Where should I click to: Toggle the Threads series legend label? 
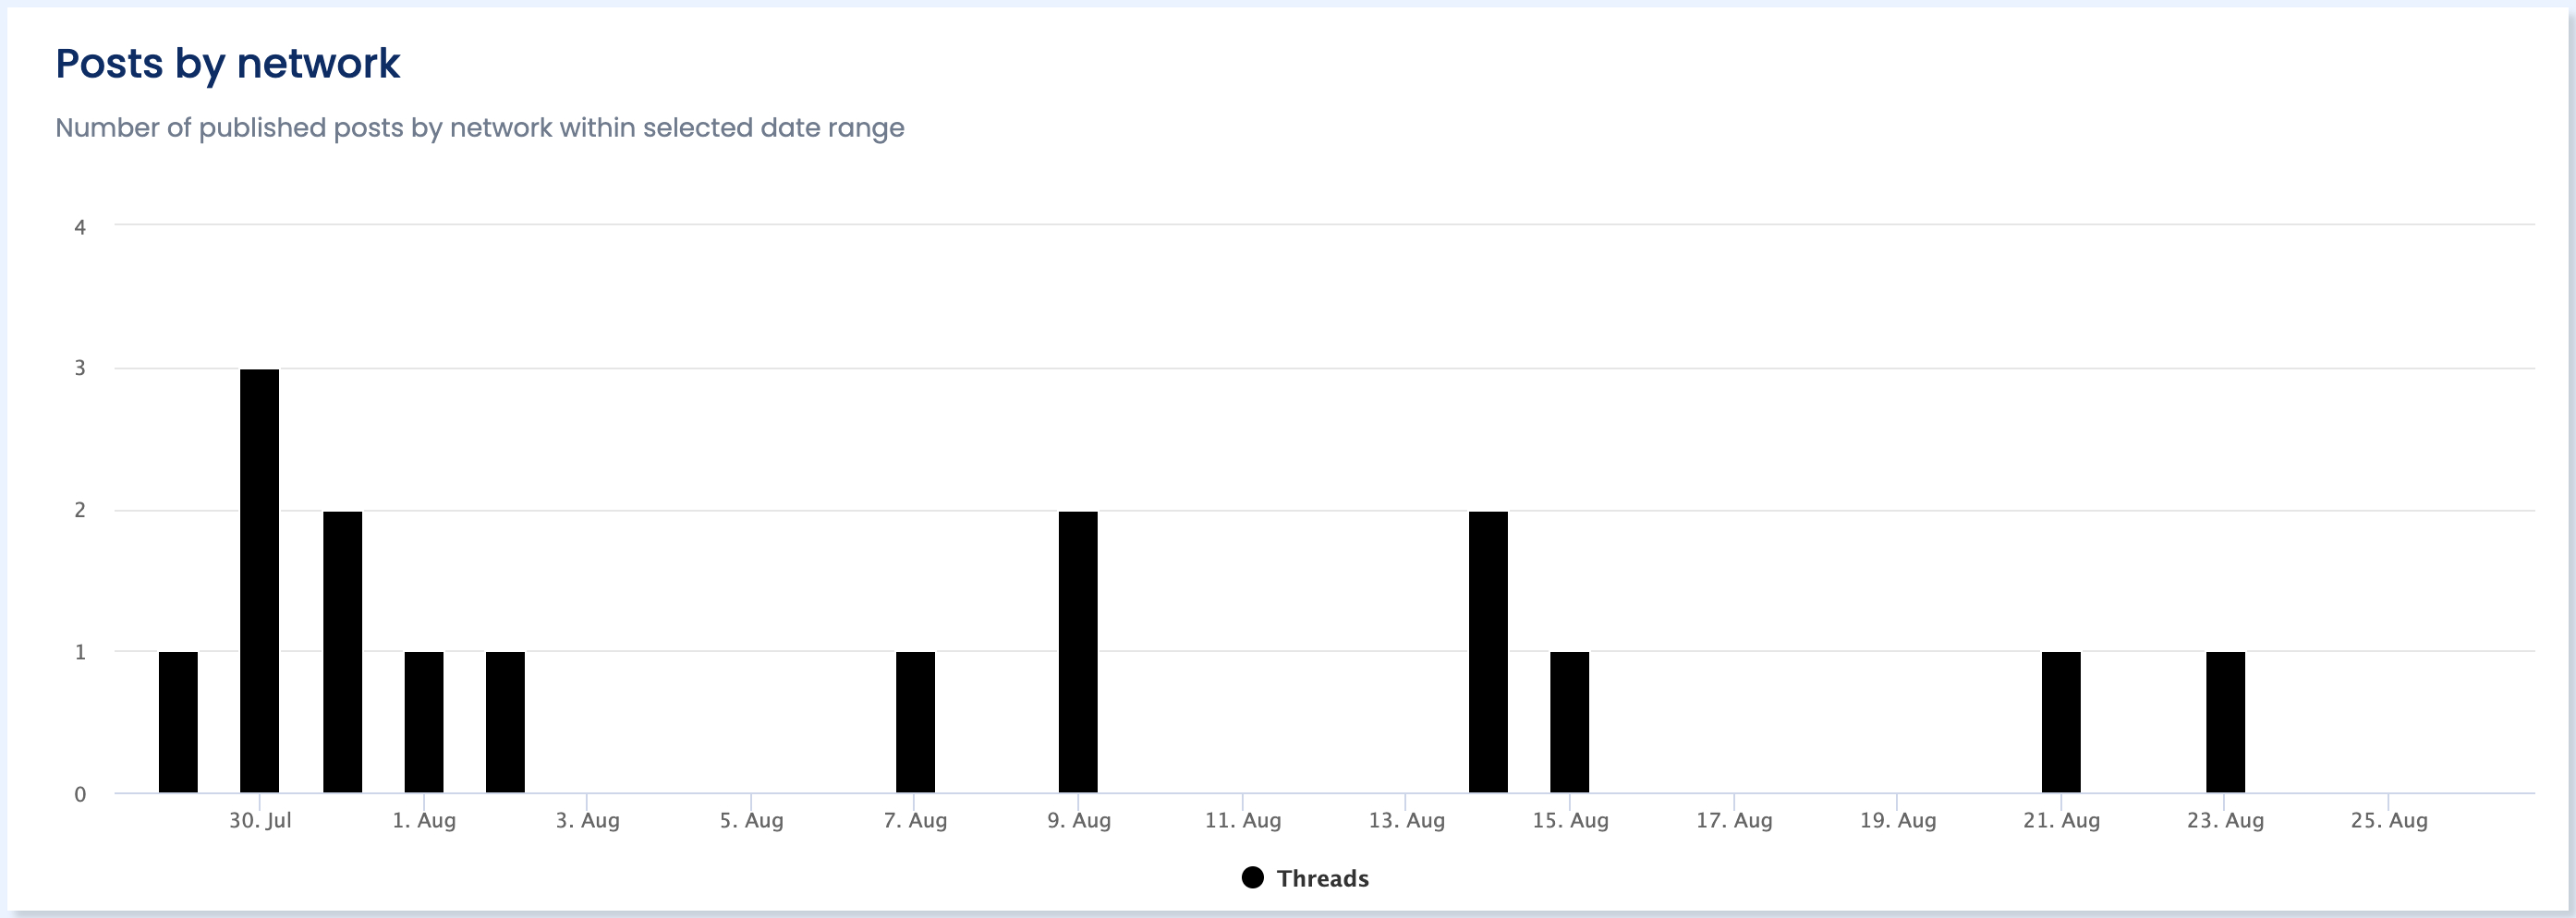[1322, 878]
